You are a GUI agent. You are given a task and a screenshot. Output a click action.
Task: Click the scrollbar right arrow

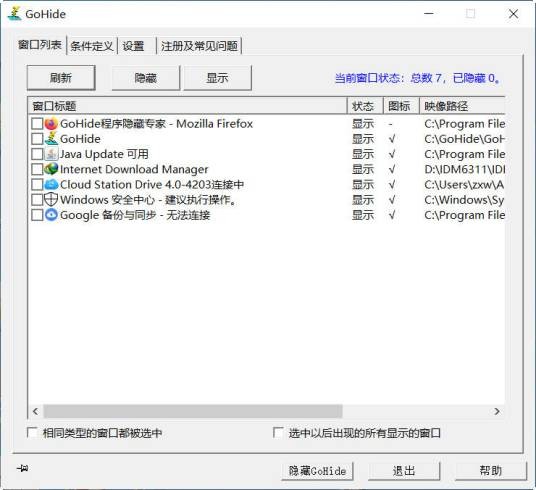tap(497, 411)
